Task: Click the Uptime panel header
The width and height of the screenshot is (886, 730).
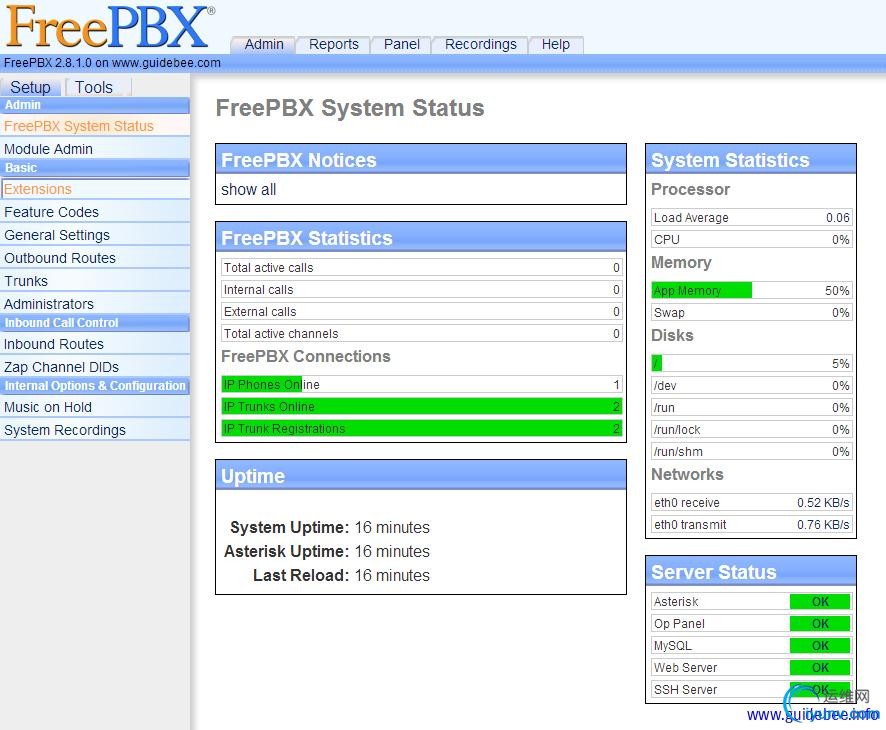Action: (421, 475)
